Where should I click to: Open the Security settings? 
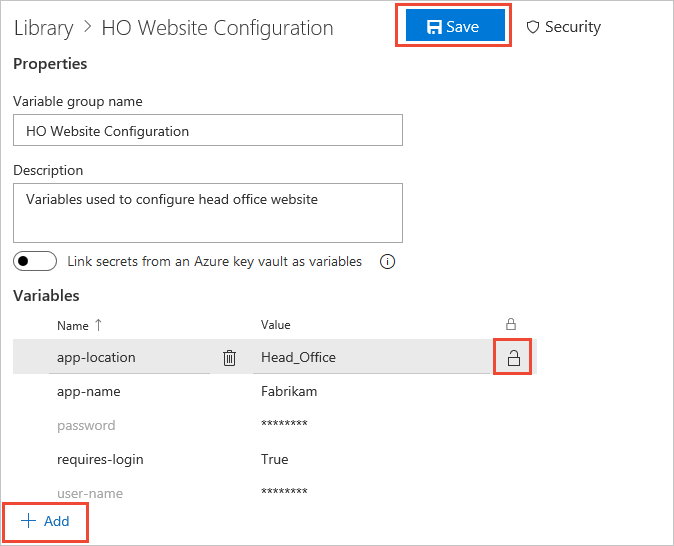pos(563,27)
